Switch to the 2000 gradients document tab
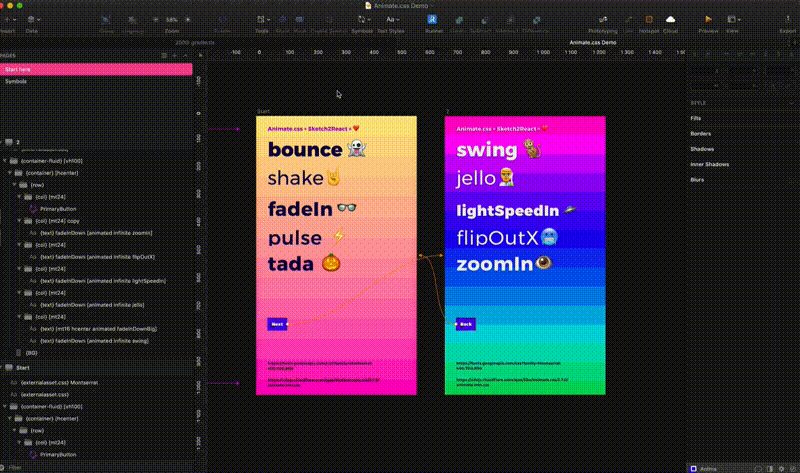 click(x=194, y=43)
